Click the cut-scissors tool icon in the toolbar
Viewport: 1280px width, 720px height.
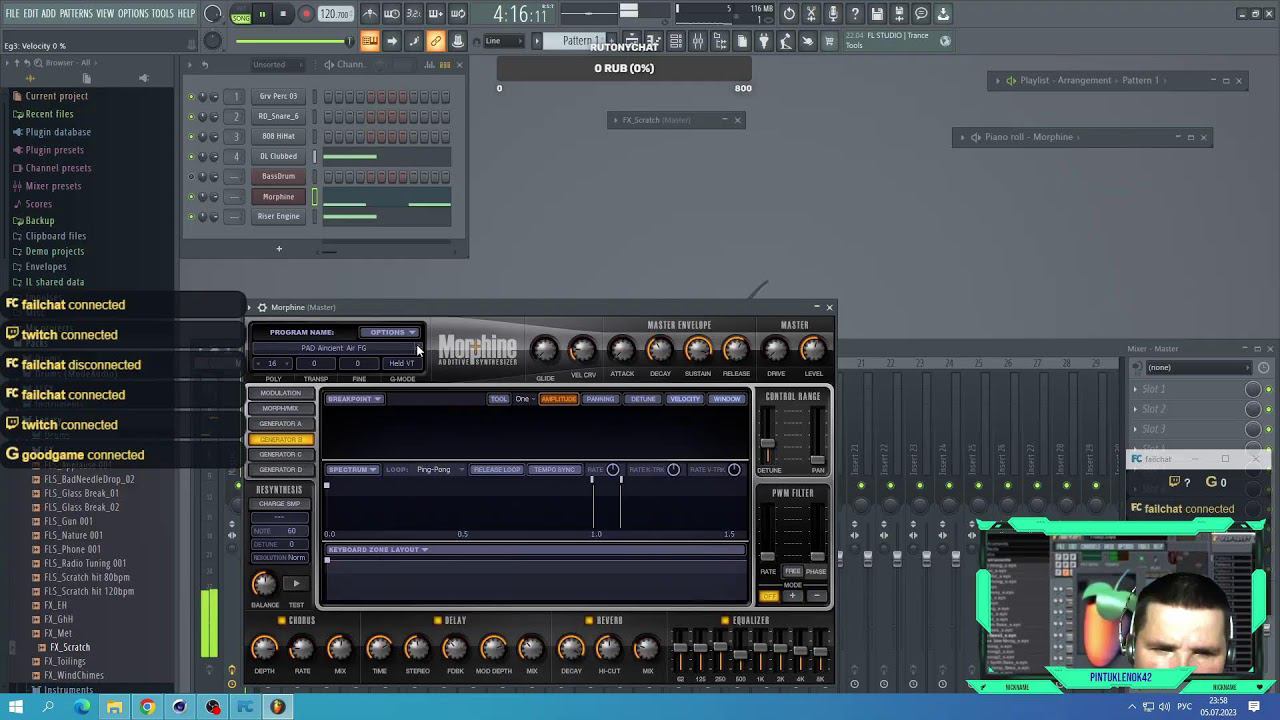click(x=811, y=14)
